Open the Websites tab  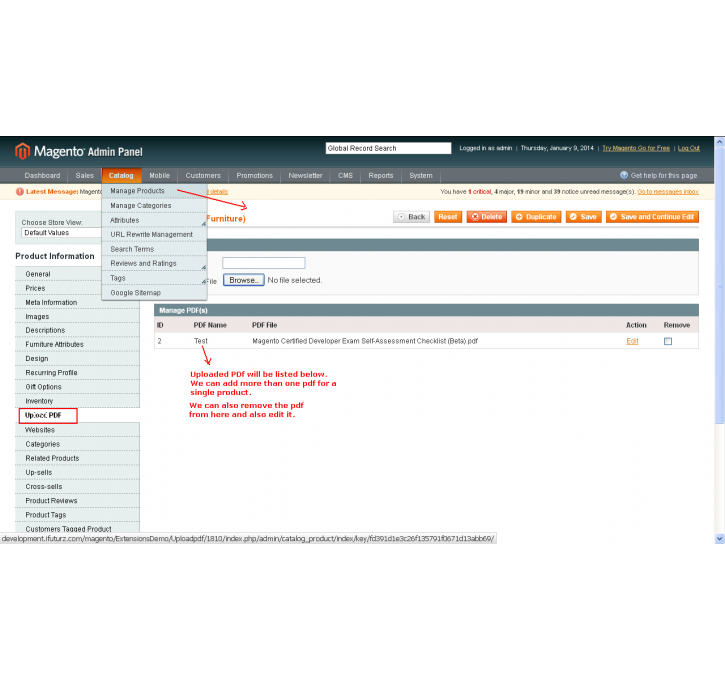[77, 430]
